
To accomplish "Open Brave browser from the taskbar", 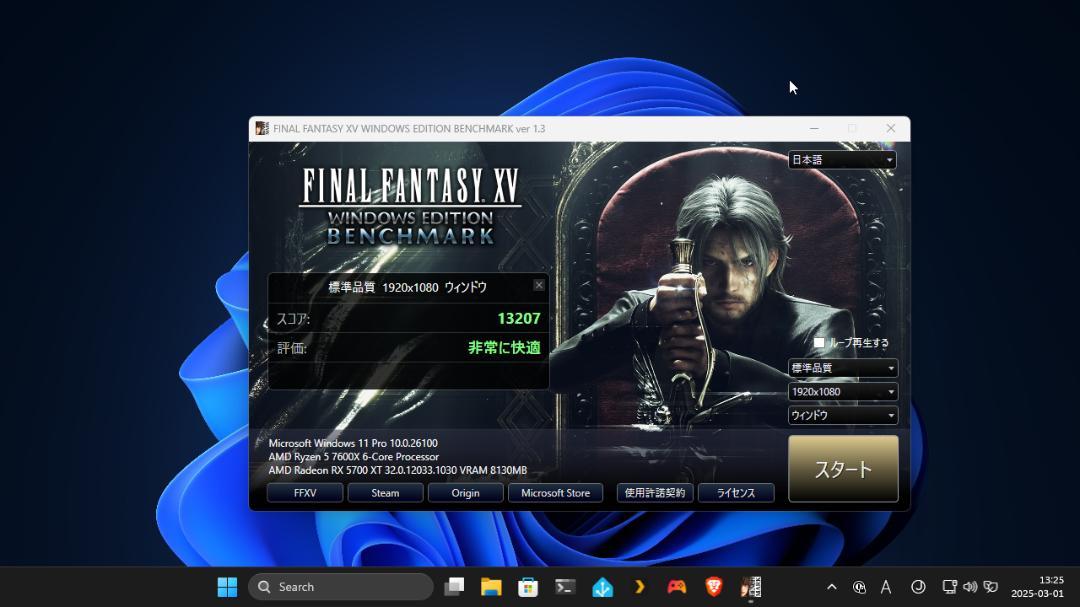I will coord(714,587).
